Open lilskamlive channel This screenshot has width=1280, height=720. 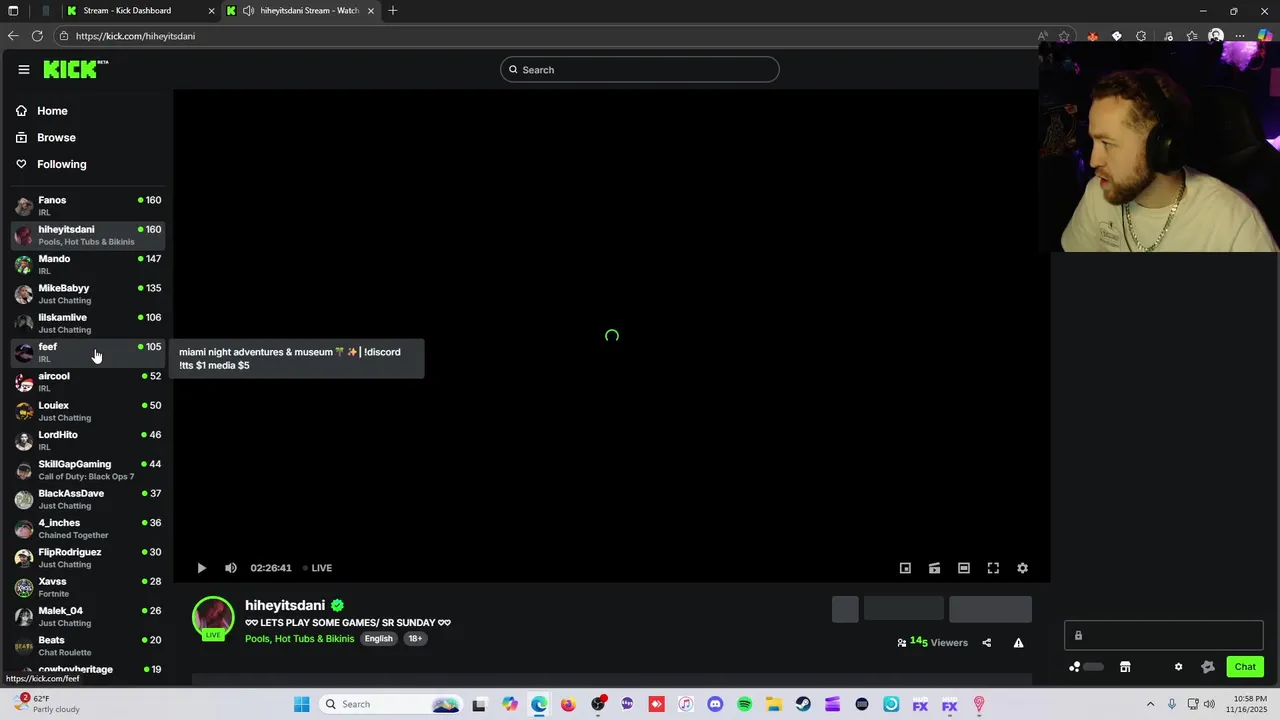pos(88,323)
